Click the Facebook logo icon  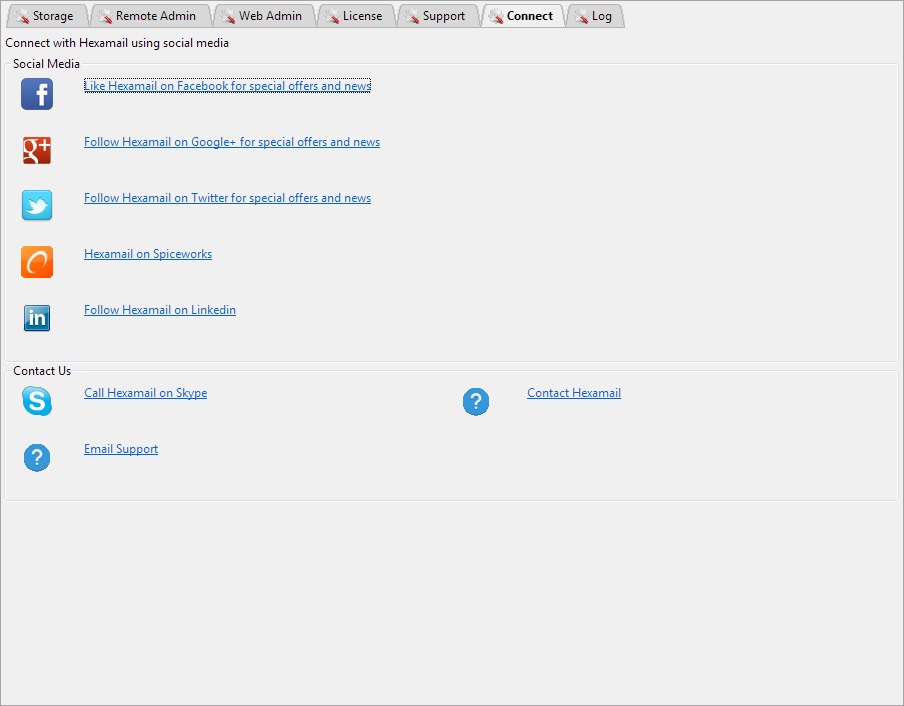[x=37, y=94]
